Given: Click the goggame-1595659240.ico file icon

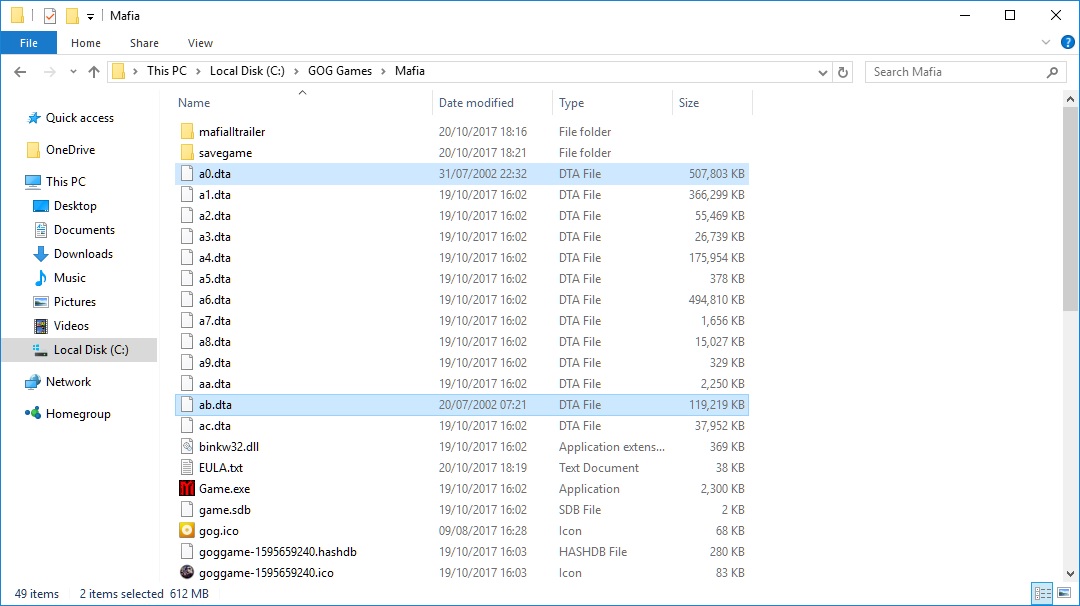Looking at the screenshot, I should tap(187, 572).
